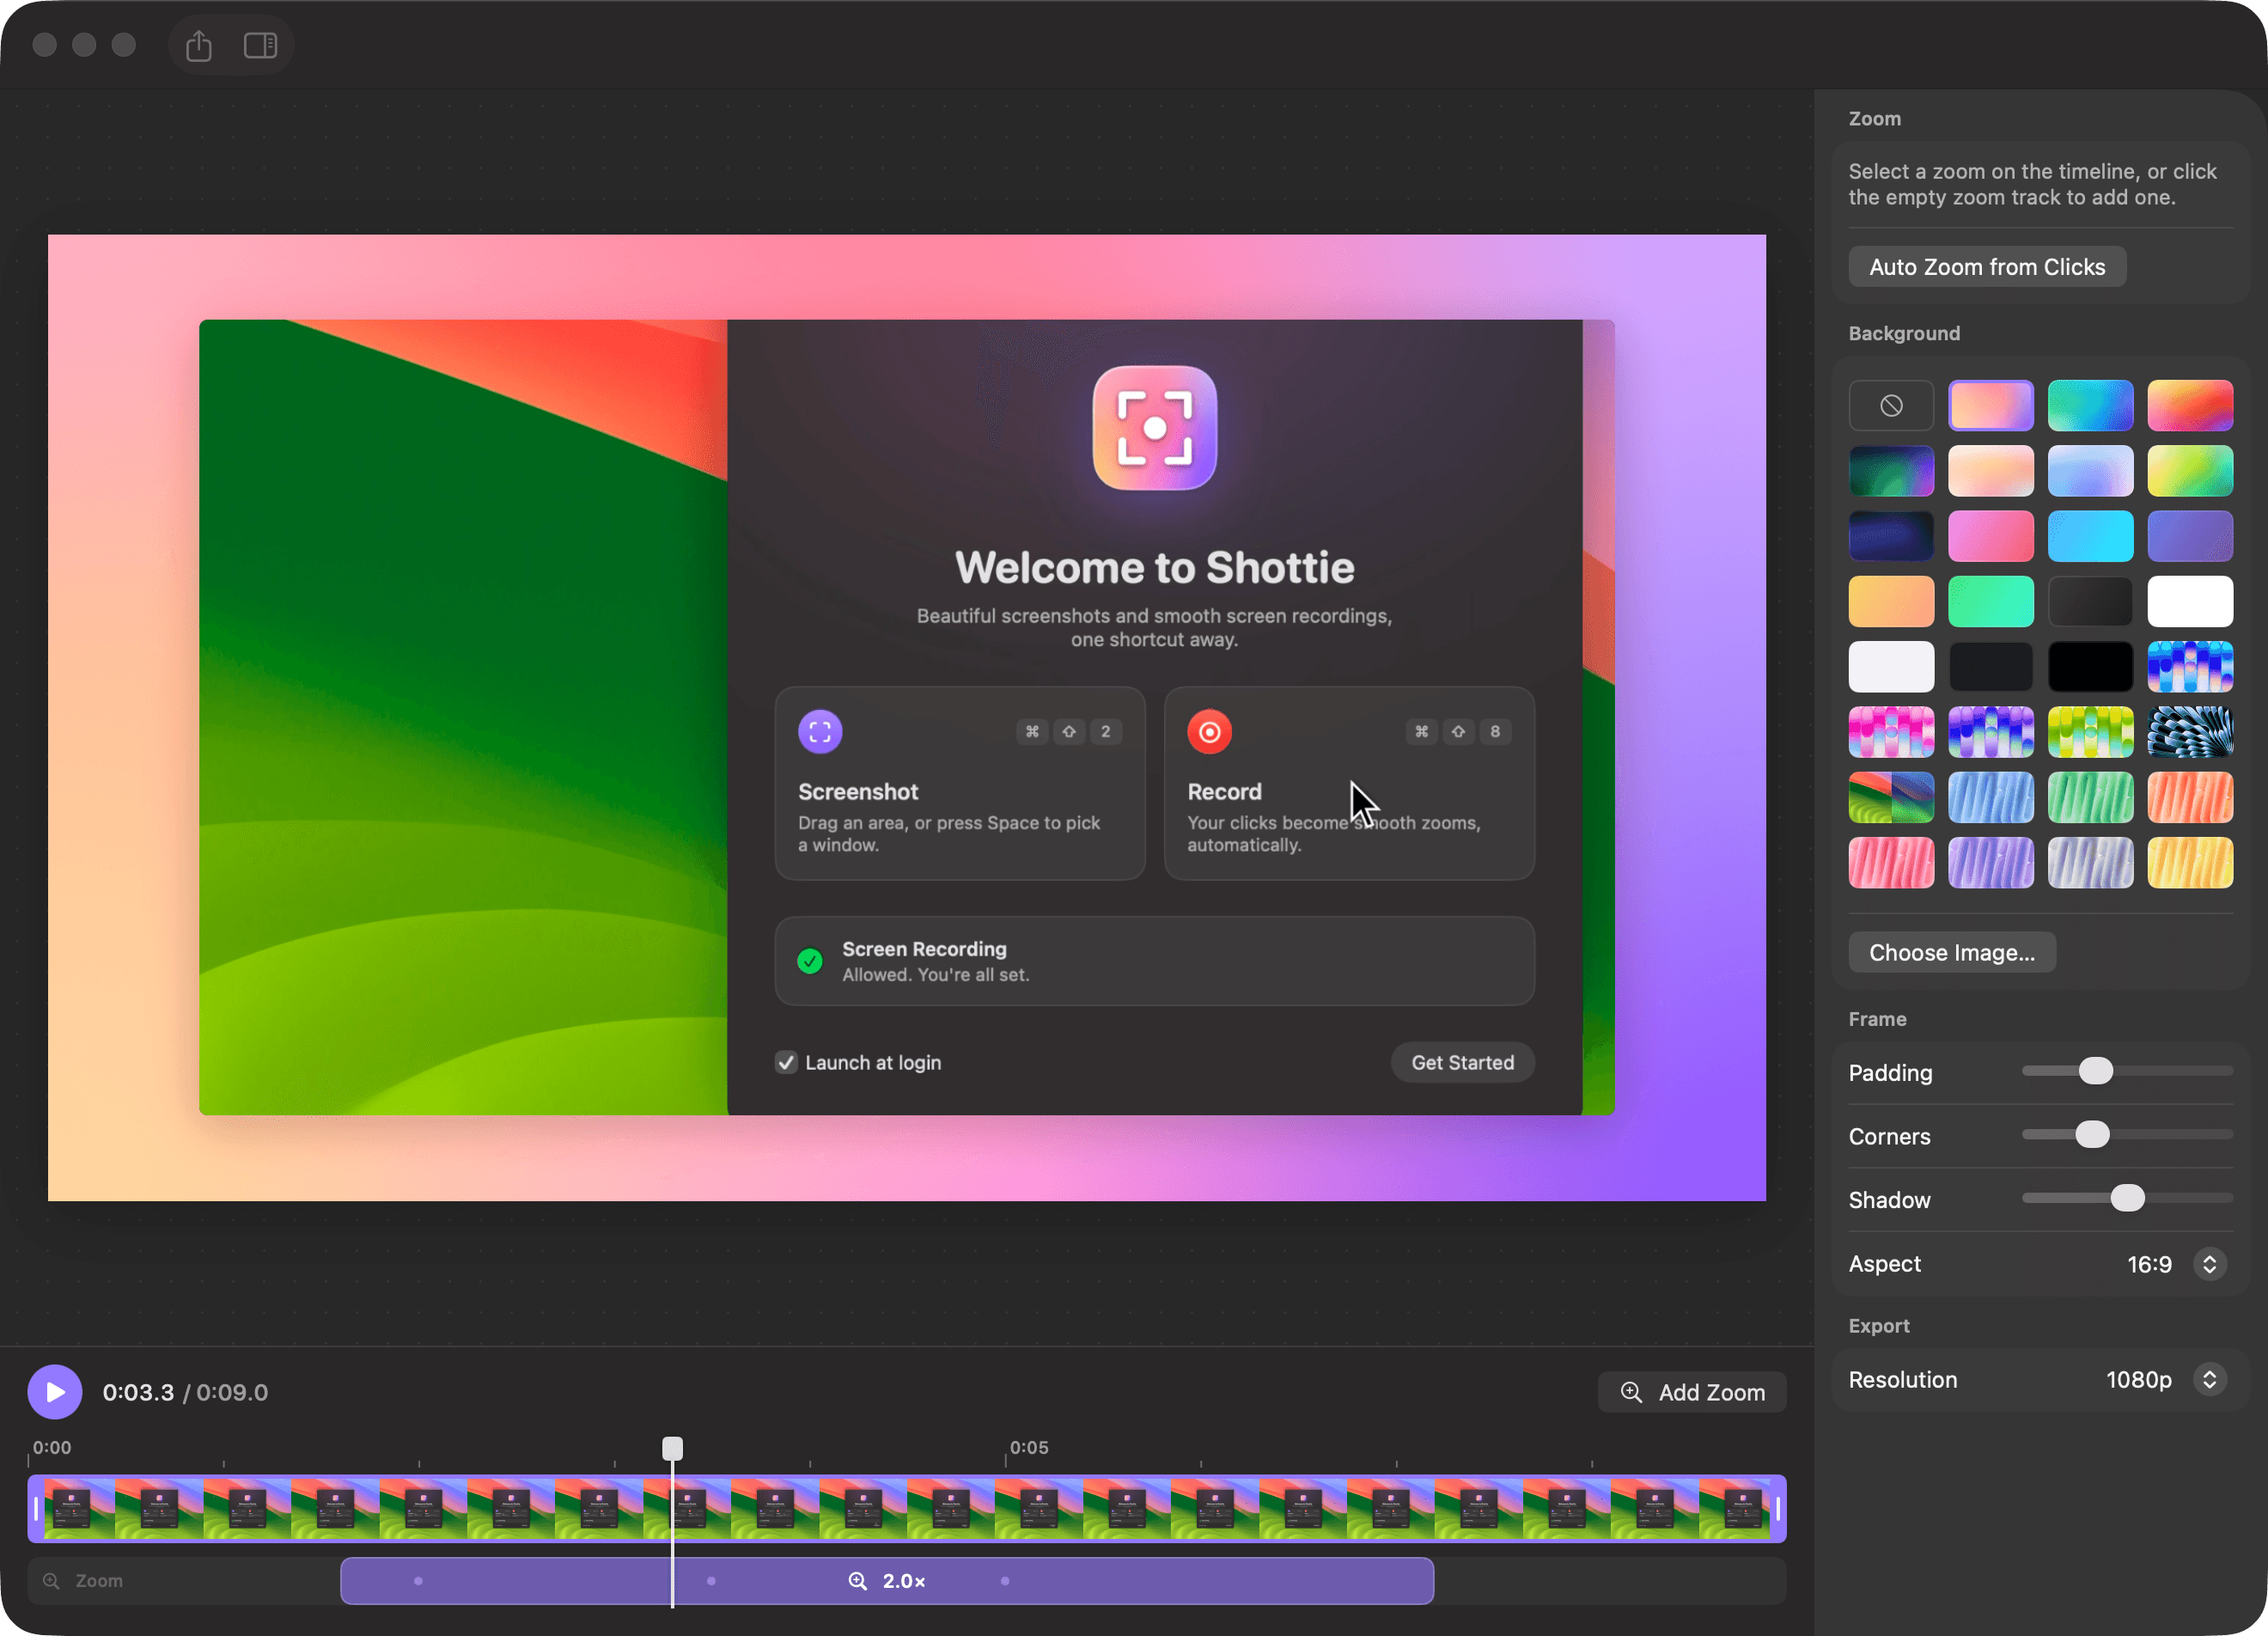Click Auto Zoom from Clicks
This screenshot has height=1636, width=2268.
(1987, 267)
